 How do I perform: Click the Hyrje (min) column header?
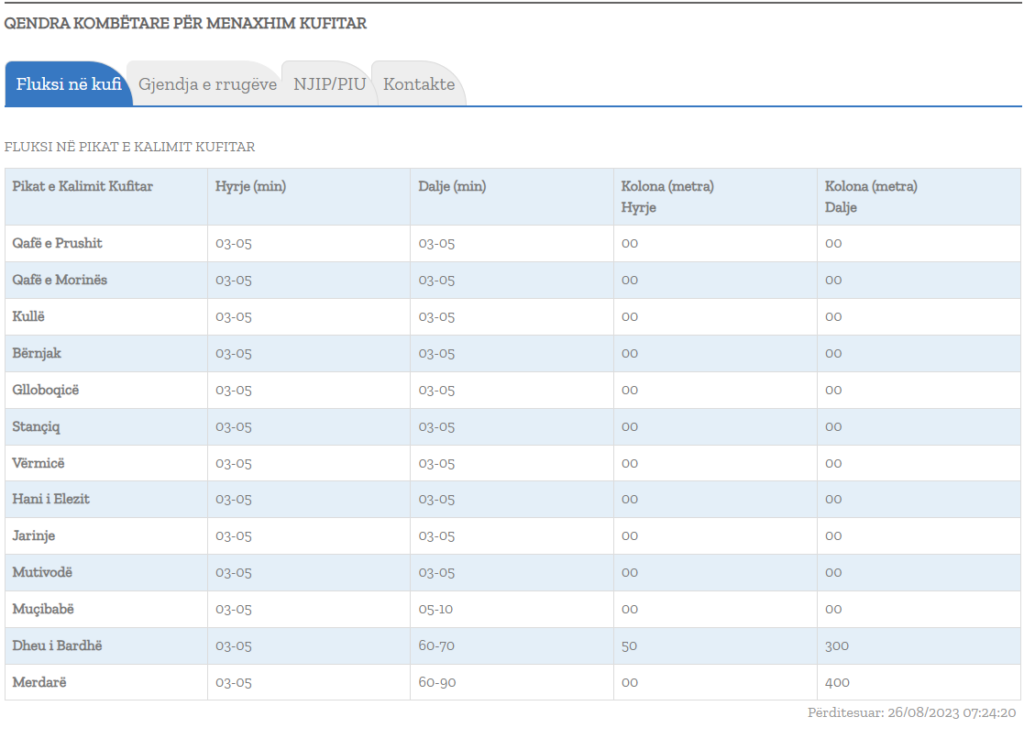coord(251,187)
